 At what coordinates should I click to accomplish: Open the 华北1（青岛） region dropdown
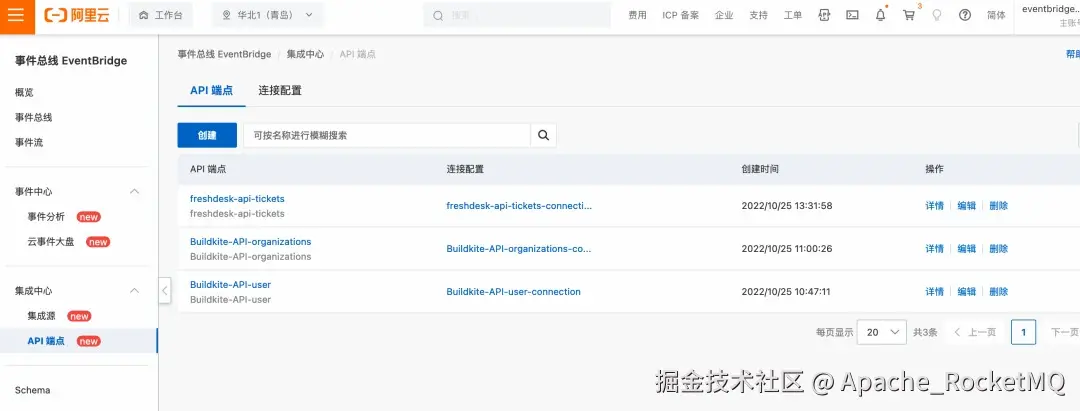click(x=267, y=15)
